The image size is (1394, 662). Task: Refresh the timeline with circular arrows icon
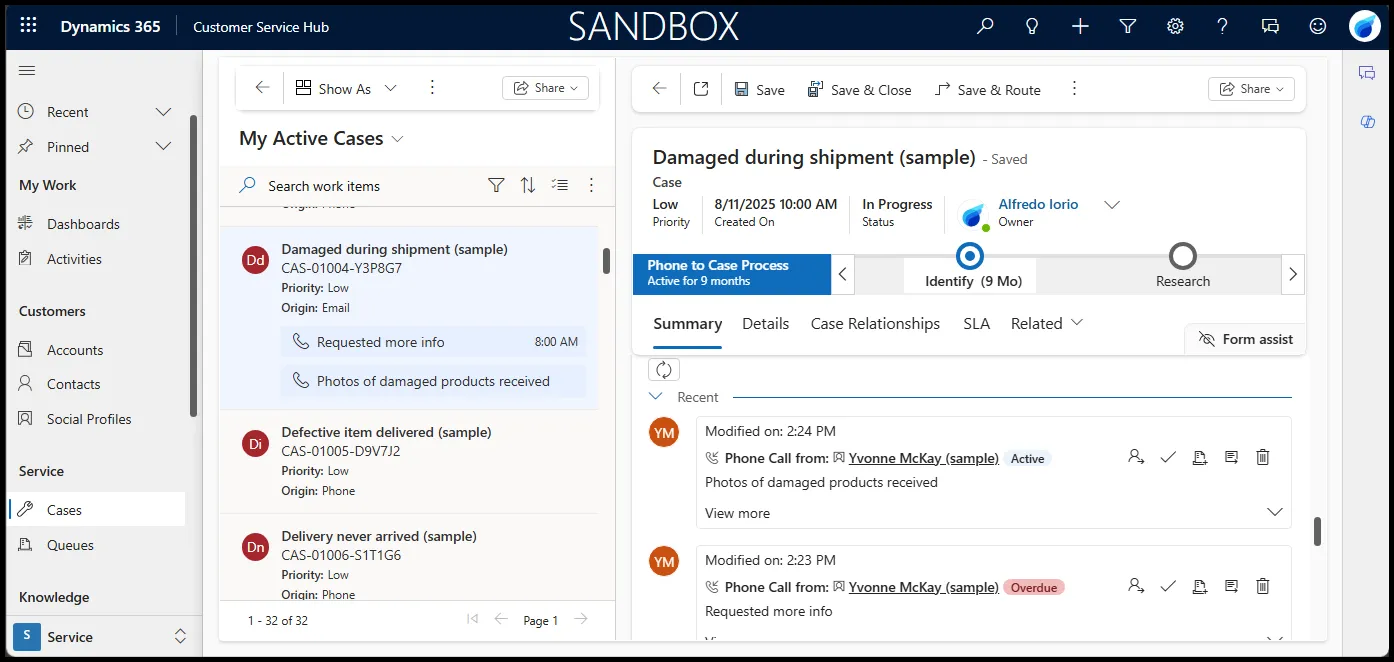tap(664, 370)
